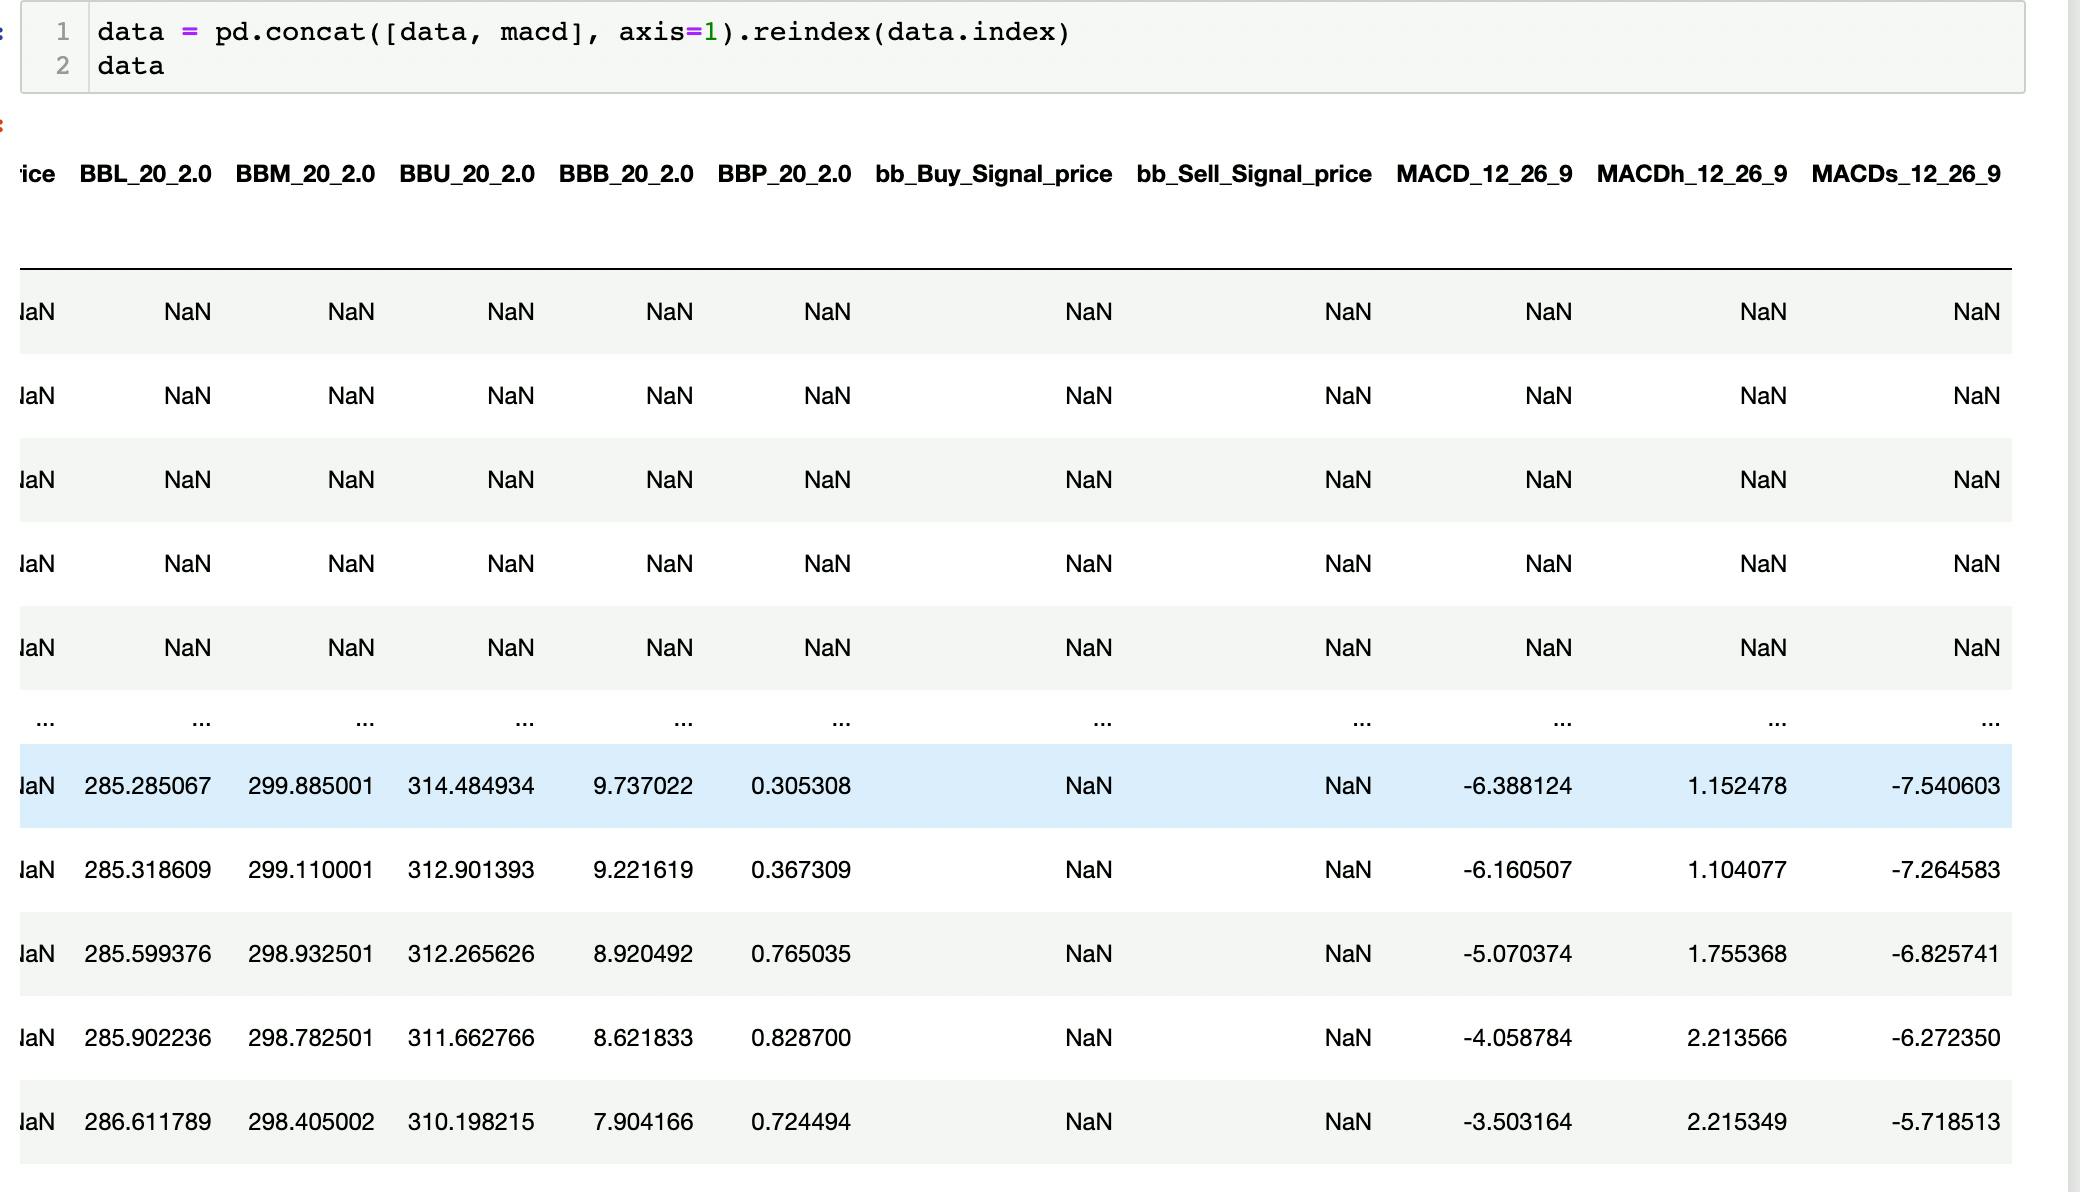Click the MACDs value -7.264583

[x=1946, y=870]
